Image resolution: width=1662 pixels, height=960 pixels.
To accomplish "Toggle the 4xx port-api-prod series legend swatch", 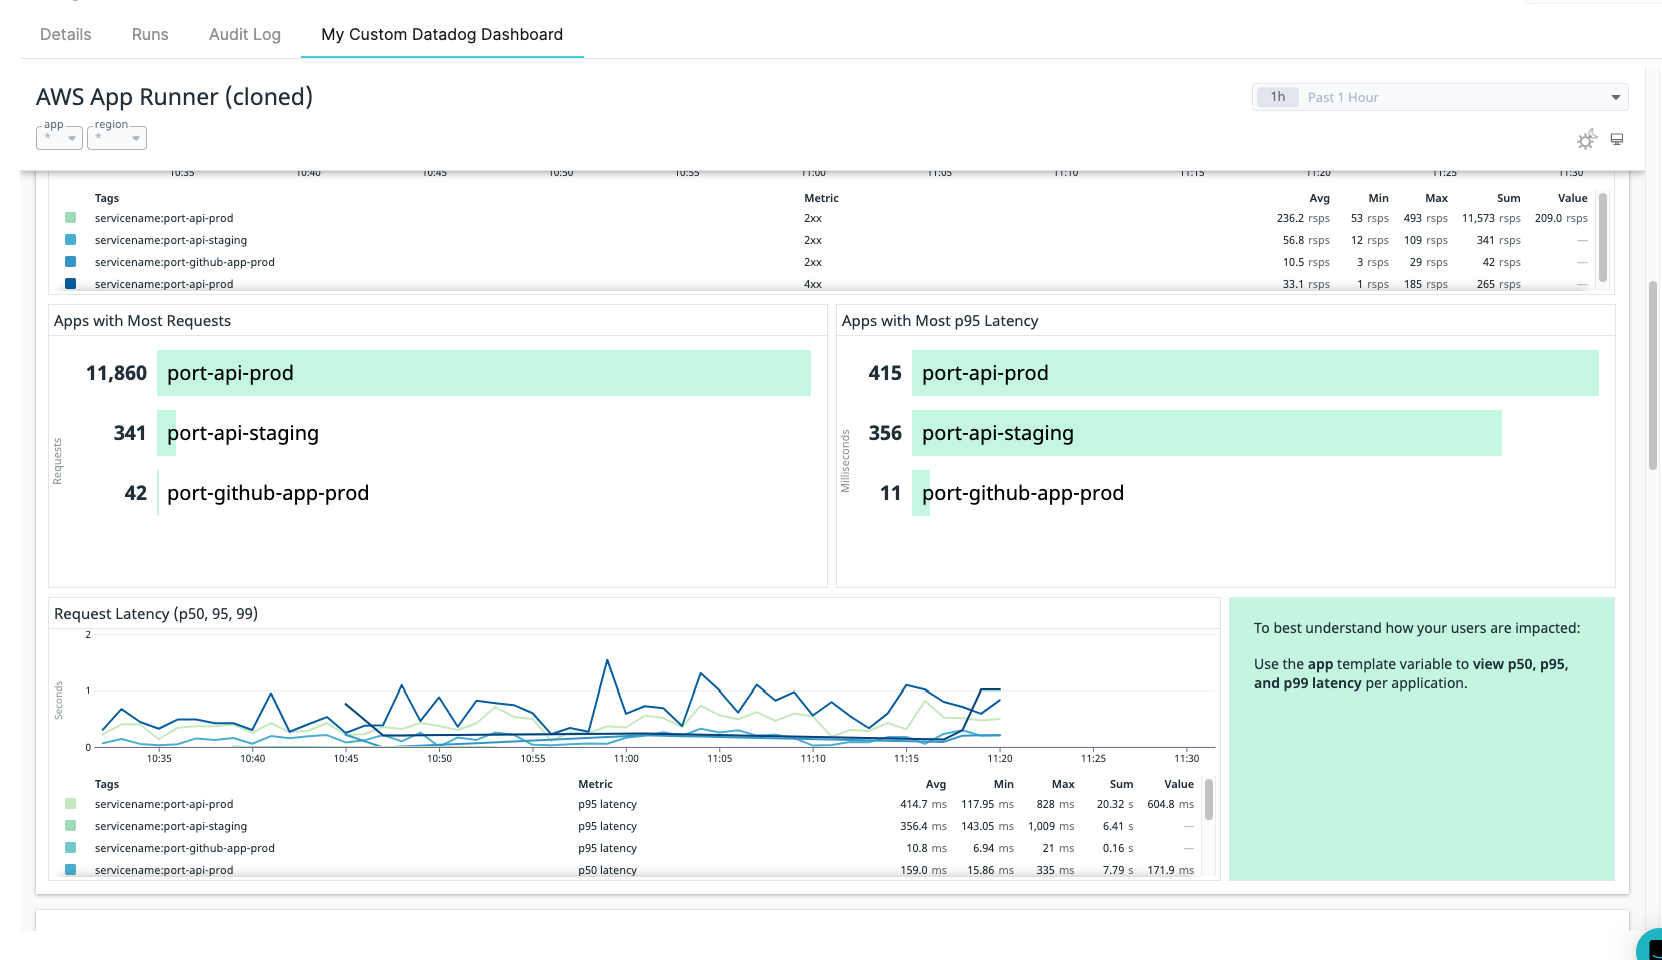I will click(70, 283).
